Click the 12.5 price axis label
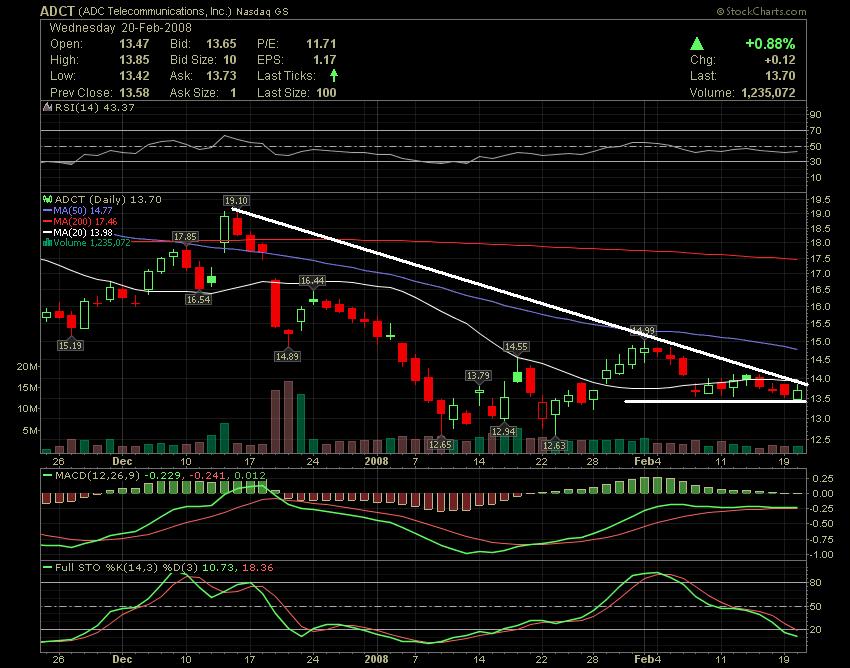 click(x=820, y=439)
